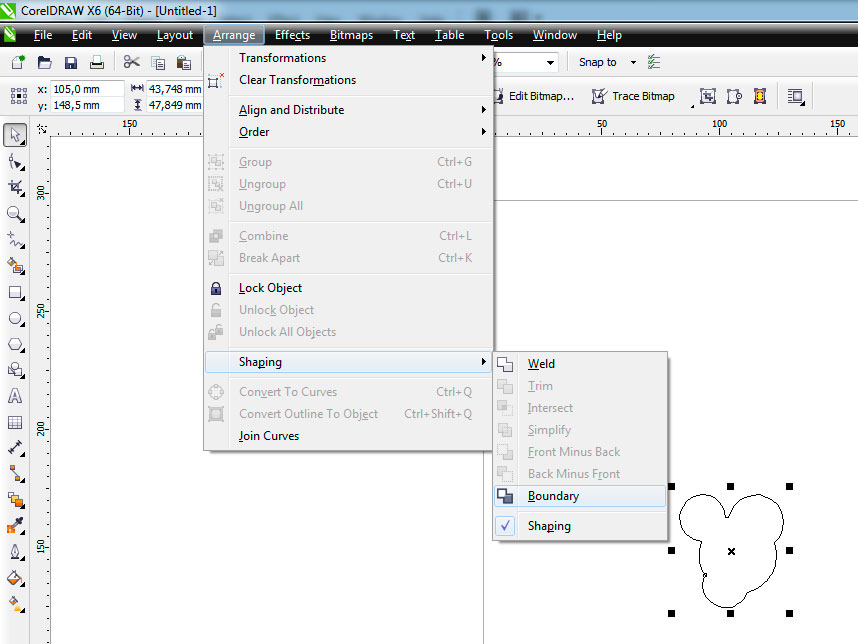This screenshot has width=858, height=644.
Task: Select the Pick tool in the toolbox
Action: (15, 135)
